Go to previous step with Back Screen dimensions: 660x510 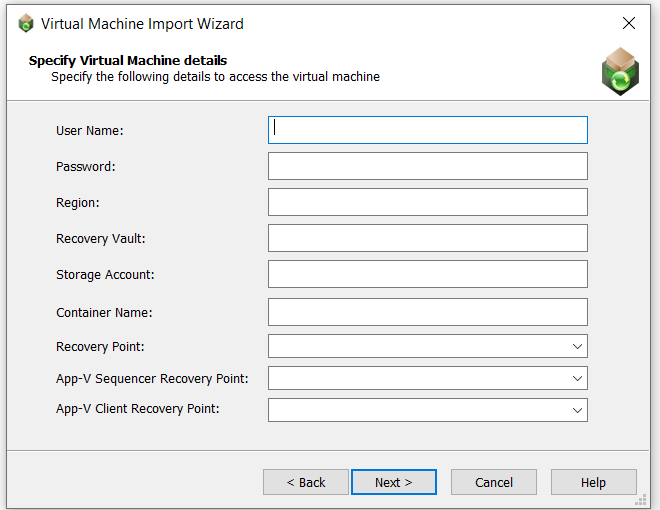pyautogui.click(x=306, y=482)
